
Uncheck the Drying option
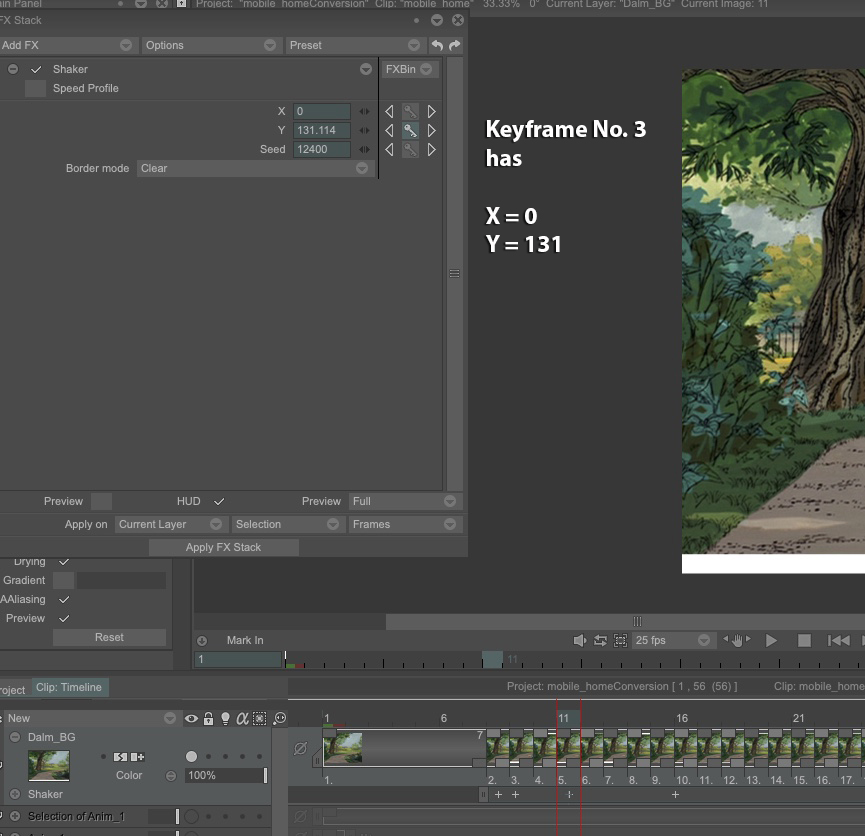pos(64,562)
